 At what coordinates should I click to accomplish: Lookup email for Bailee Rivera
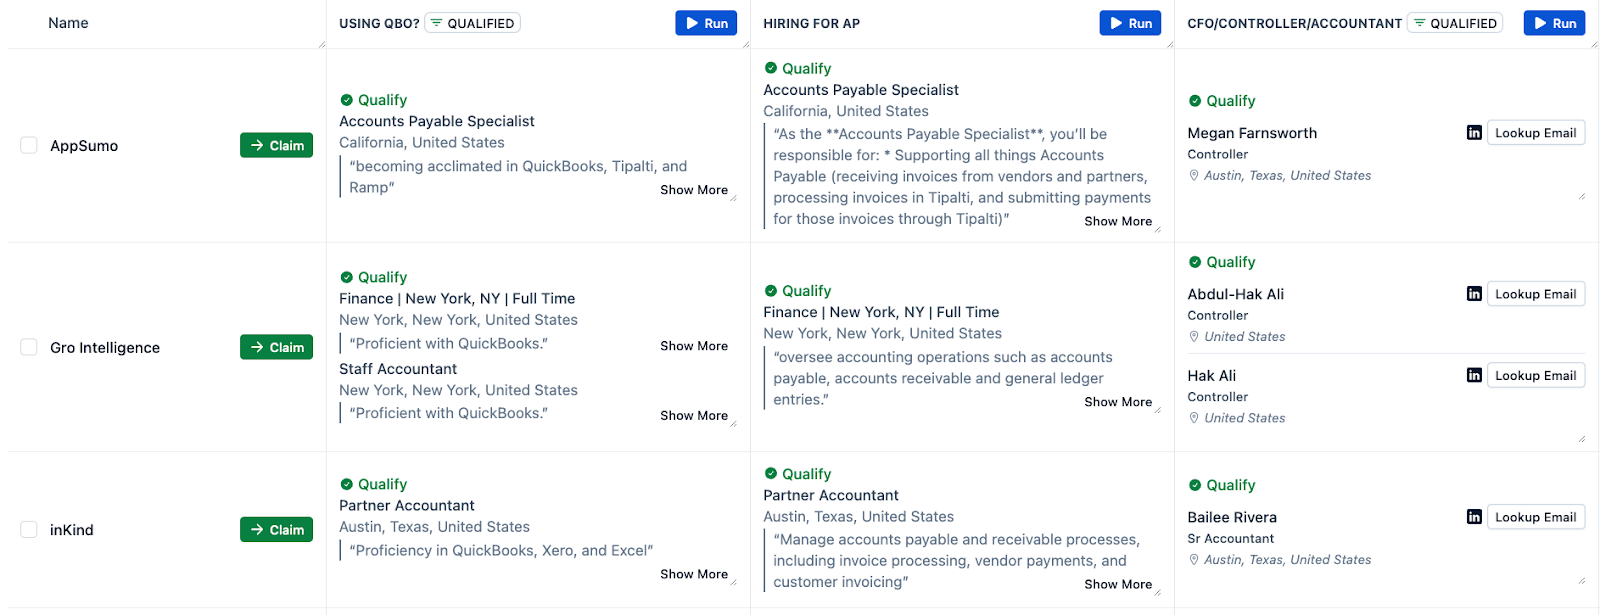1535,517
